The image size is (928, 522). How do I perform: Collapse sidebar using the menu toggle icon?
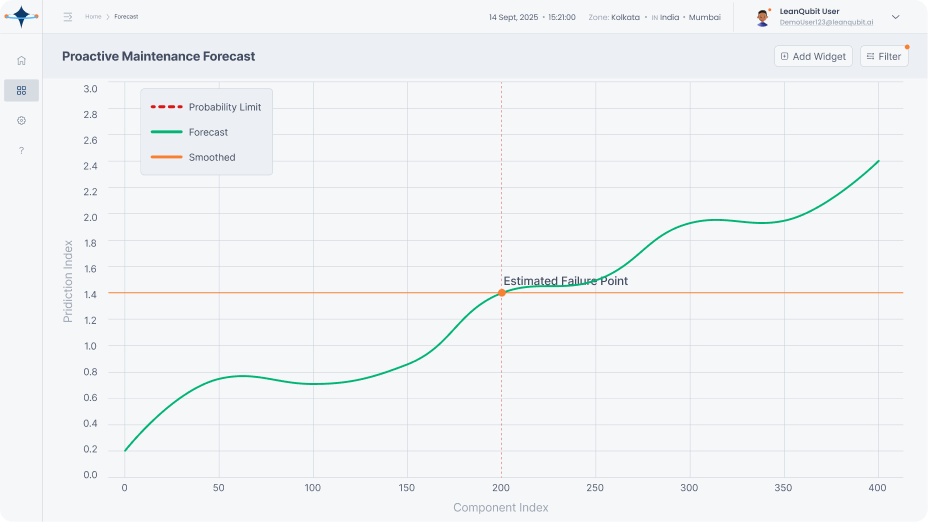(x=68, y=17)
